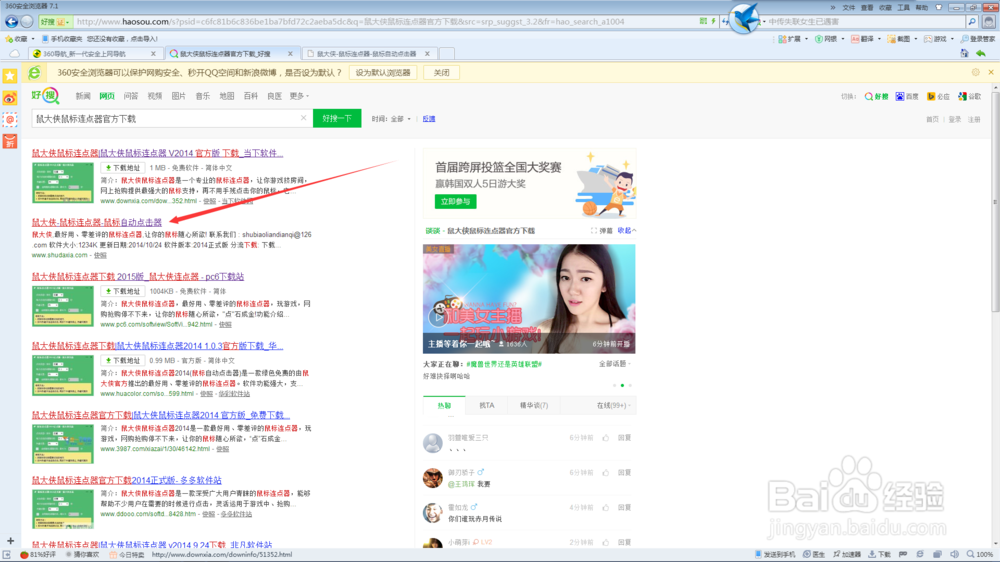Click the greyed forward navigation arrow
Viewport: 1000px width, 562px height.
(x=27, y=21)
